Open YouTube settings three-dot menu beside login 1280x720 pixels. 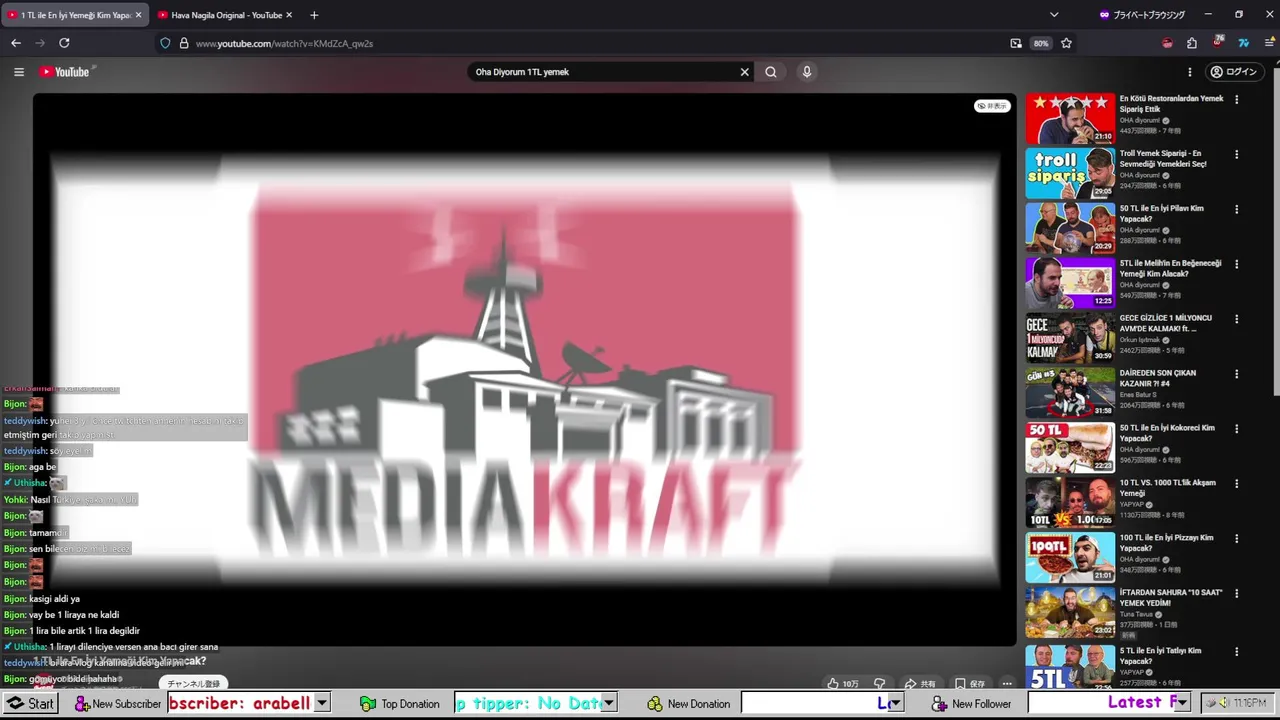coord(1189,72)
